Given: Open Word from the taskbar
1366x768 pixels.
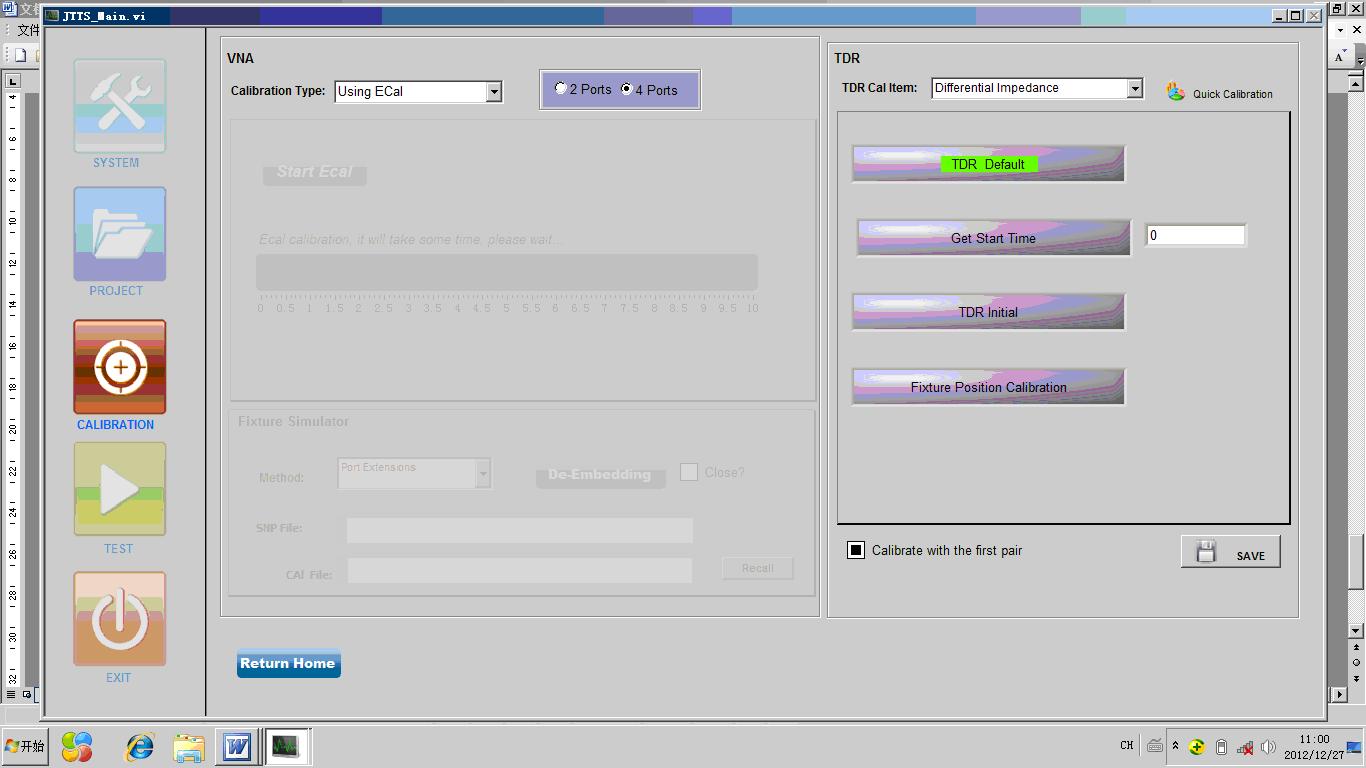Looking at the screenshot, I should click(x=237, y=747).
